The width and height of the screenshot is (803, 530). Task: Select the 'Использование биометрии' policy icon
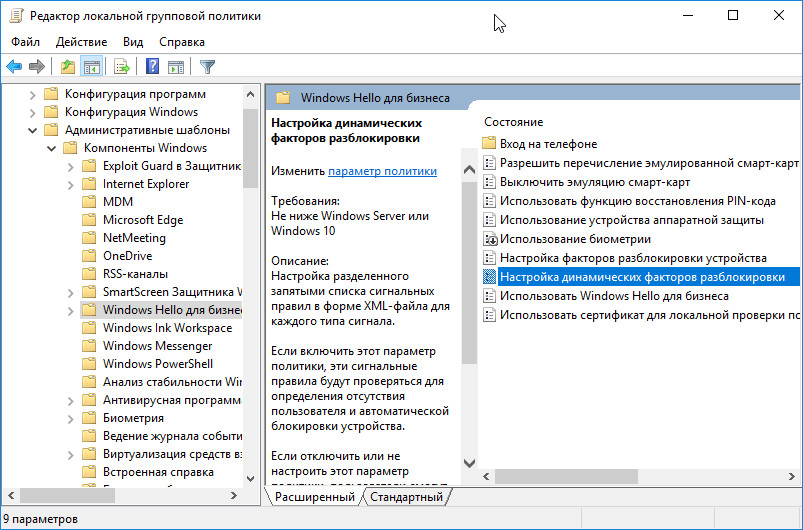[490, 240]
